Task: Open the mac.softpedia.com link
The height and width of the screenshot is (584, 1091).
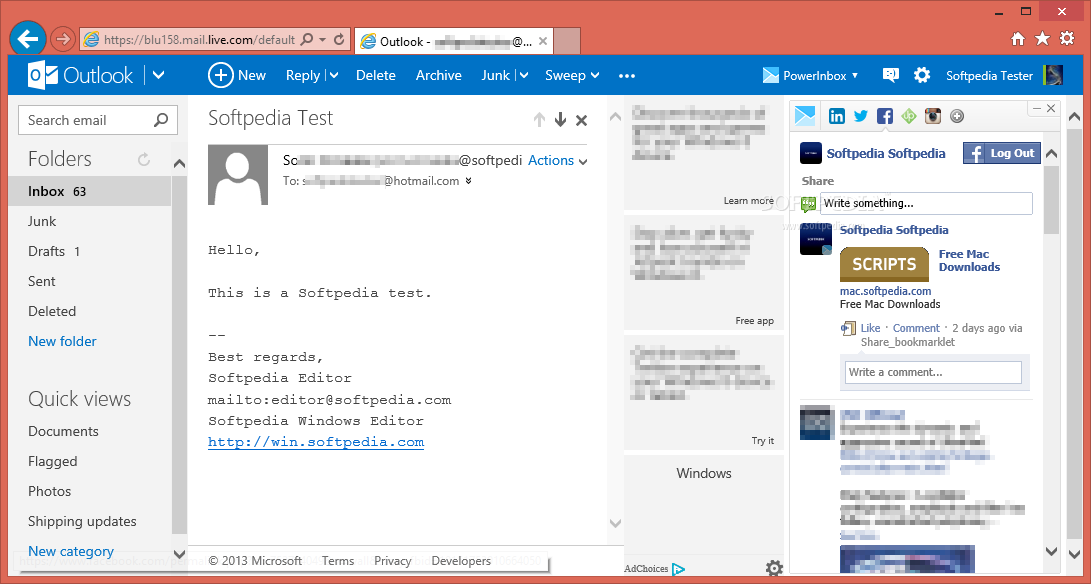Action: [x=885, y=292]
